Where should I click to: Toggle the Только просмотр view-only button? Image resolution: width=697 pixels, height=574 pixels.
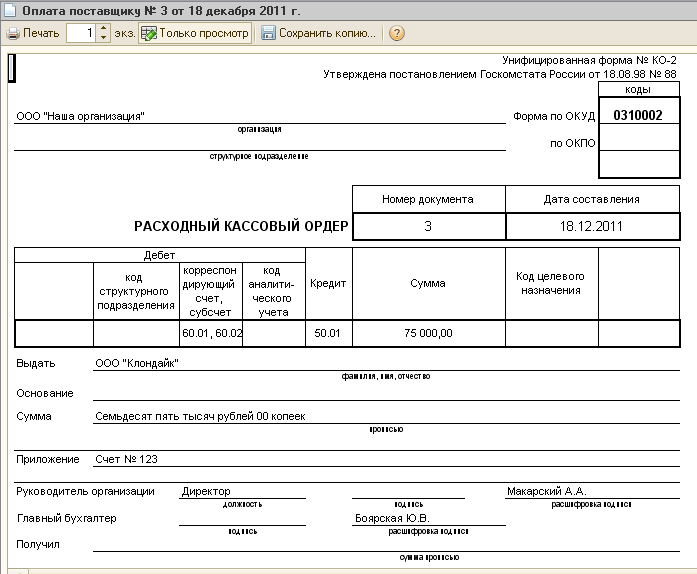coord(195,33)
